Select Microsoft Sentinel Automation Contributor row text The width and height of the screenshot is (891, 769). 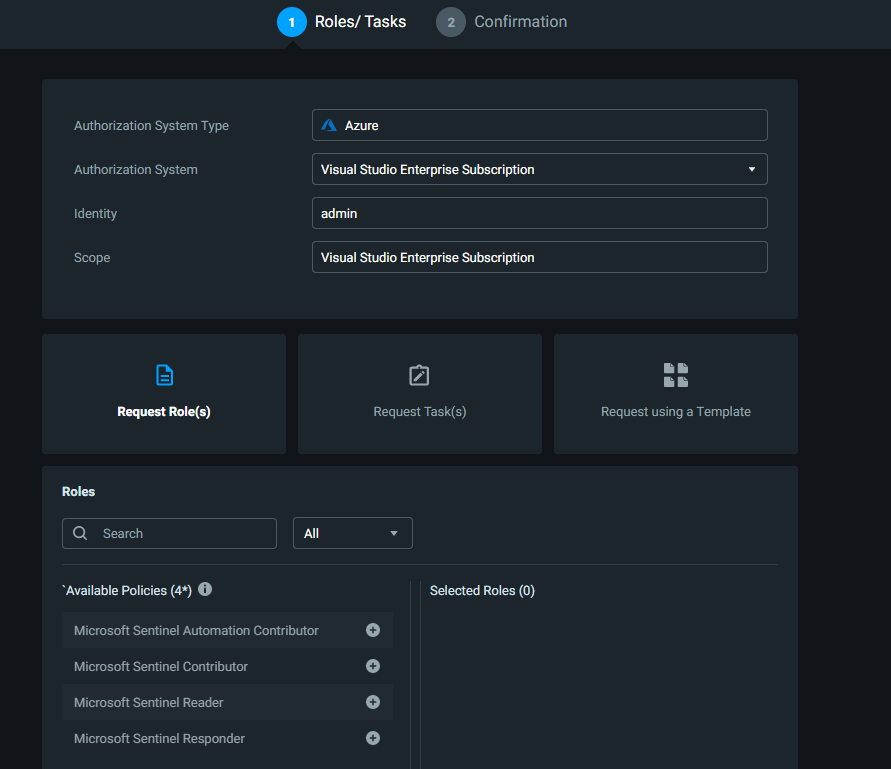coord(196,630)
